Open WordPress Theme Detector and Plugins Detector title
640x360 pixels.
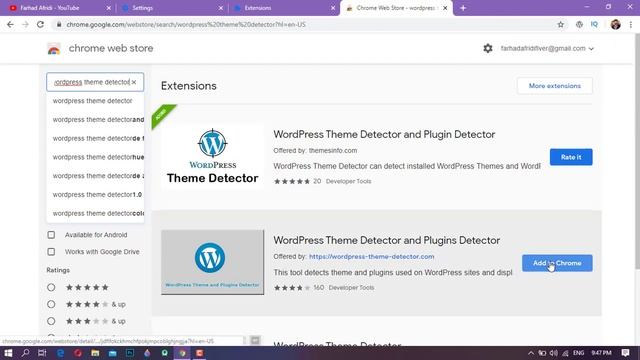(x=387, y=240)
